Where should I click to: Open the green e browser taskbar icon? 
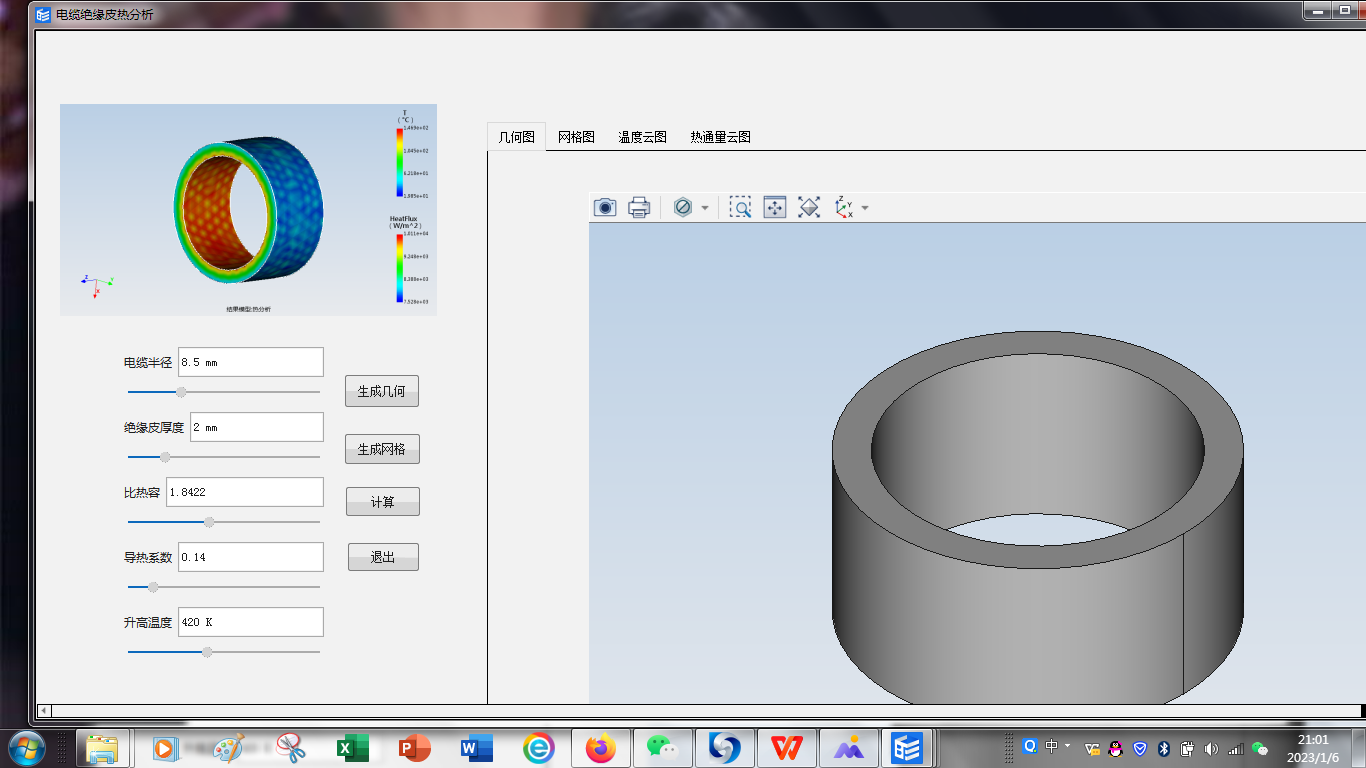[539, 748]
